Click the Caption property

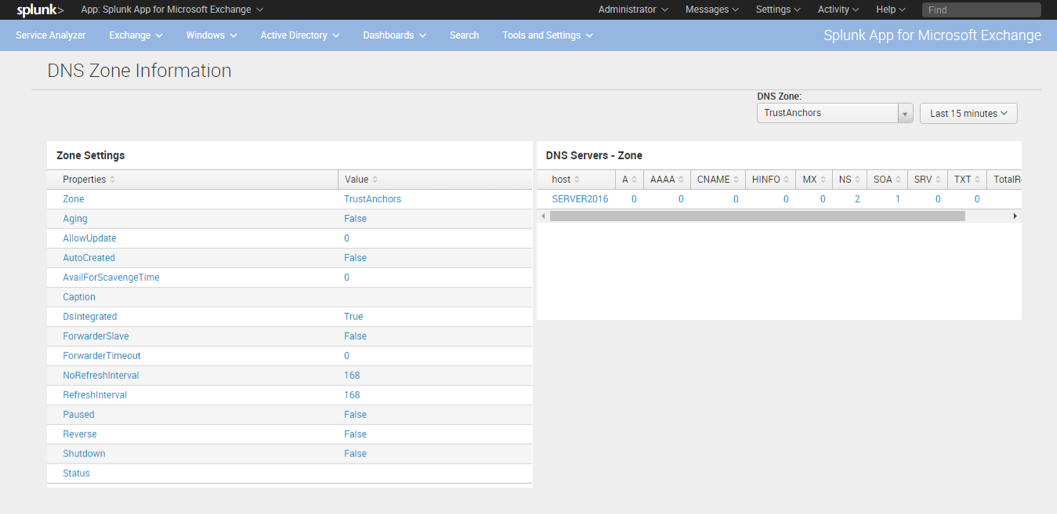pyautogui.click(x=79, y=297)
